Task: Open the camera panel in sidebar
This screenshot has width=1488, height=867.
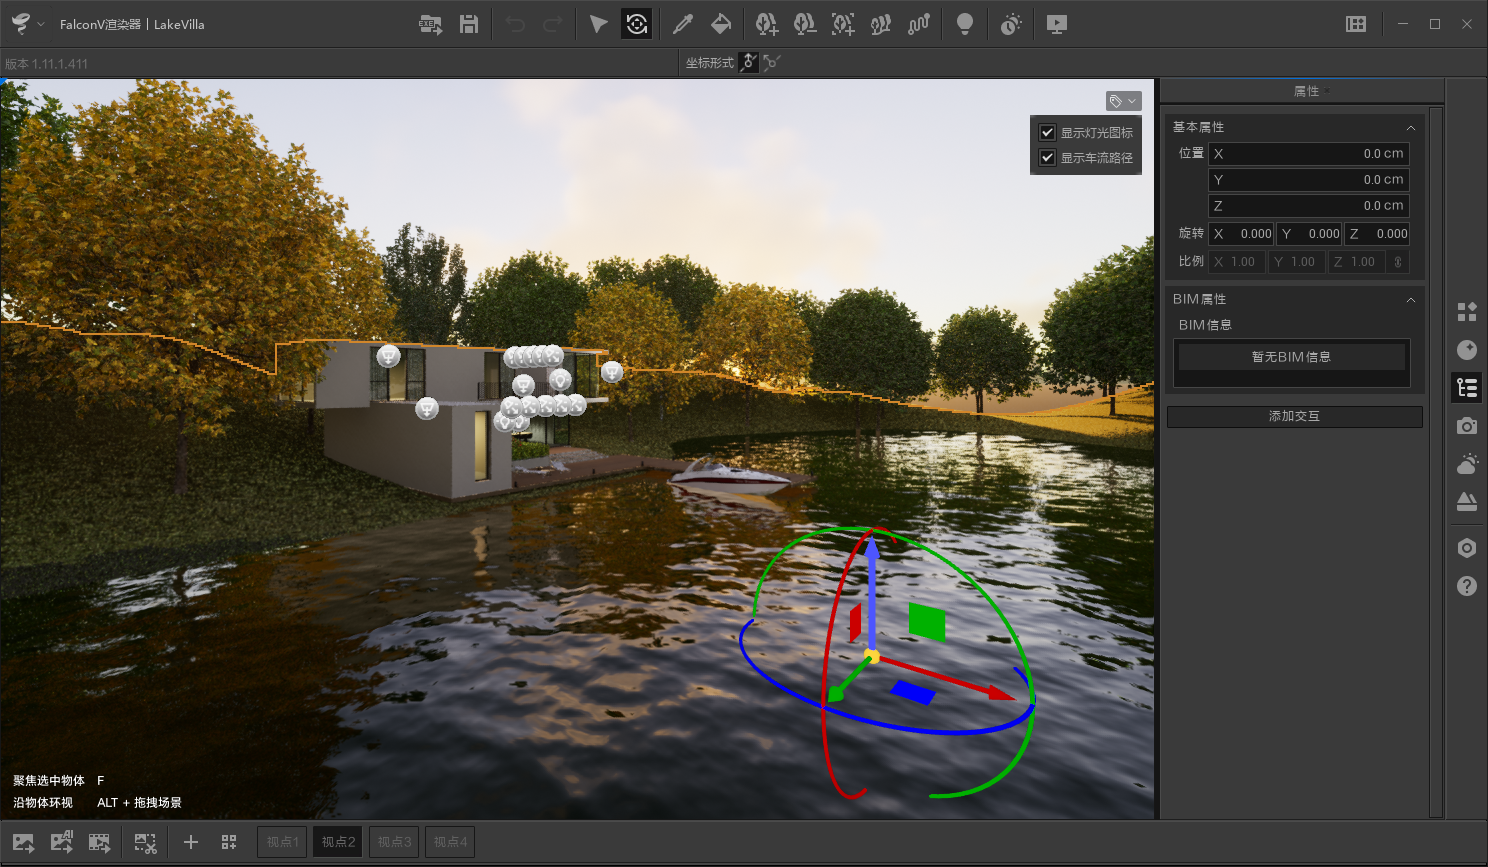Action: coord(1467,426)
